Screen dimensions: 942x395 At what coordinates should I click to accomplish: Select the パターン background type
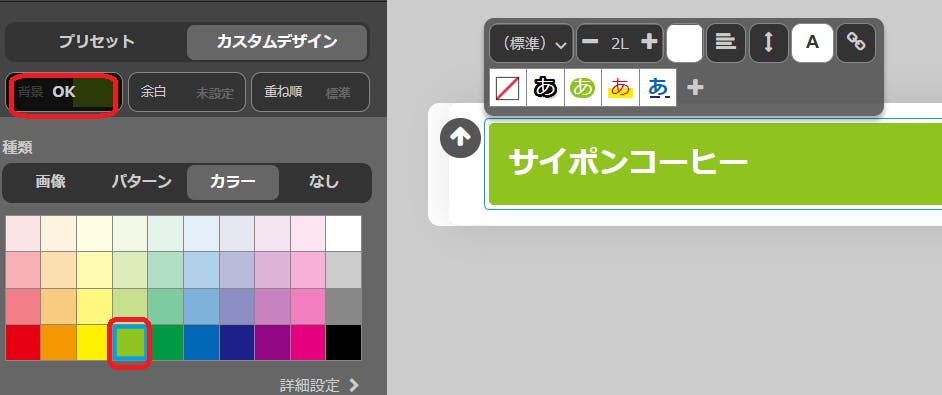tap(142, 182)
